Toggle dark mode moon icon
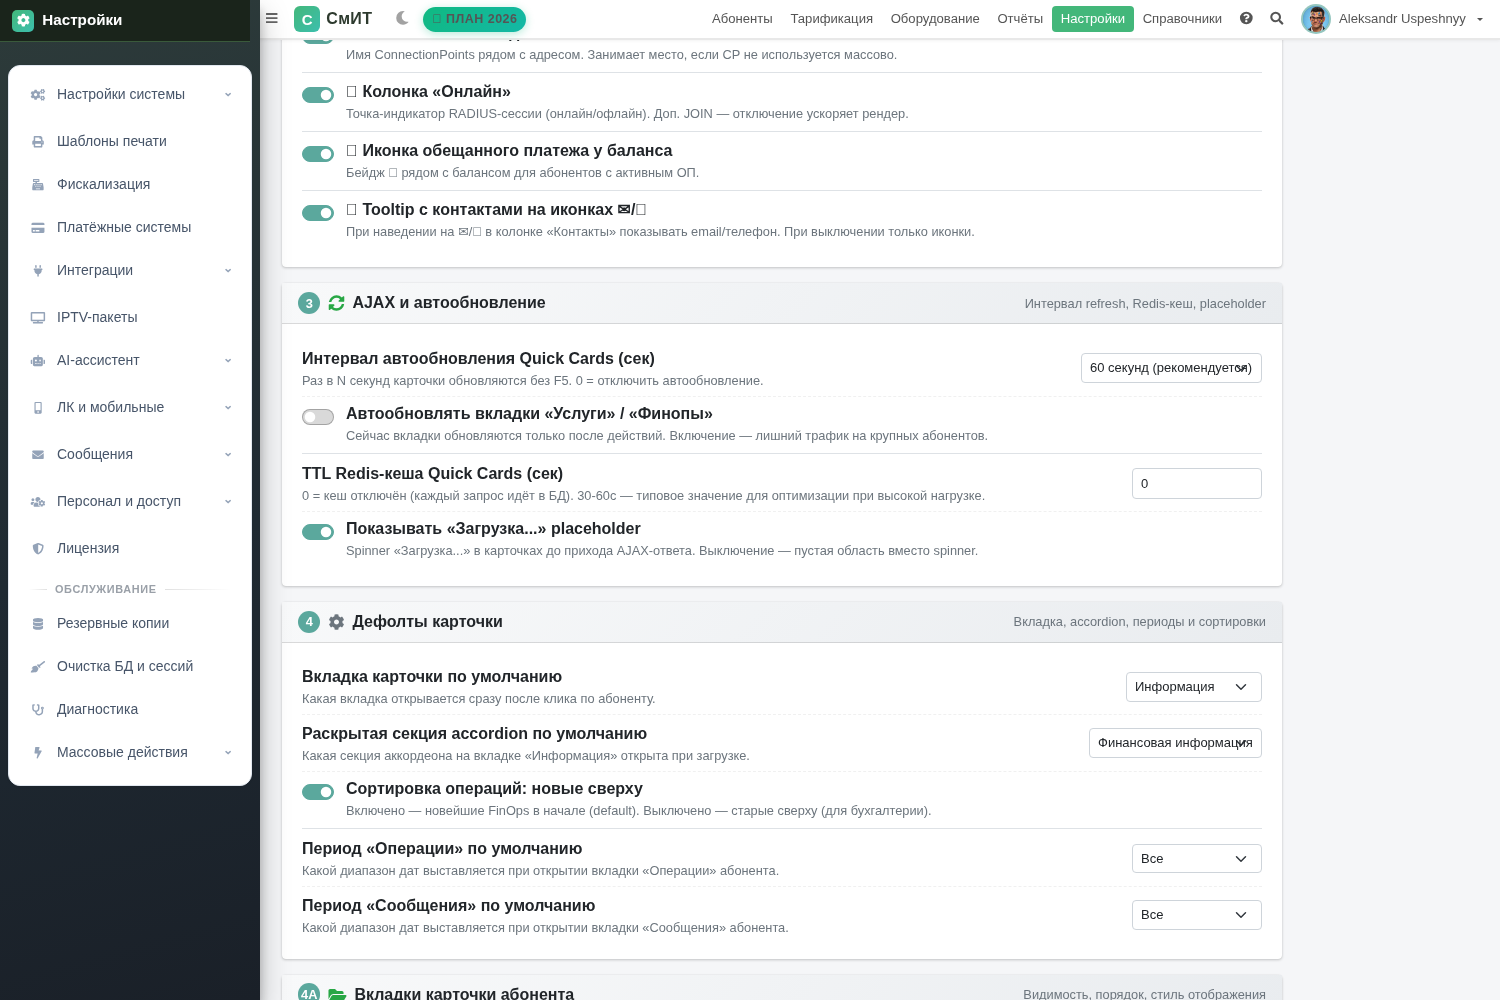Screen dimensions: 1500x1000 (402, 18)
